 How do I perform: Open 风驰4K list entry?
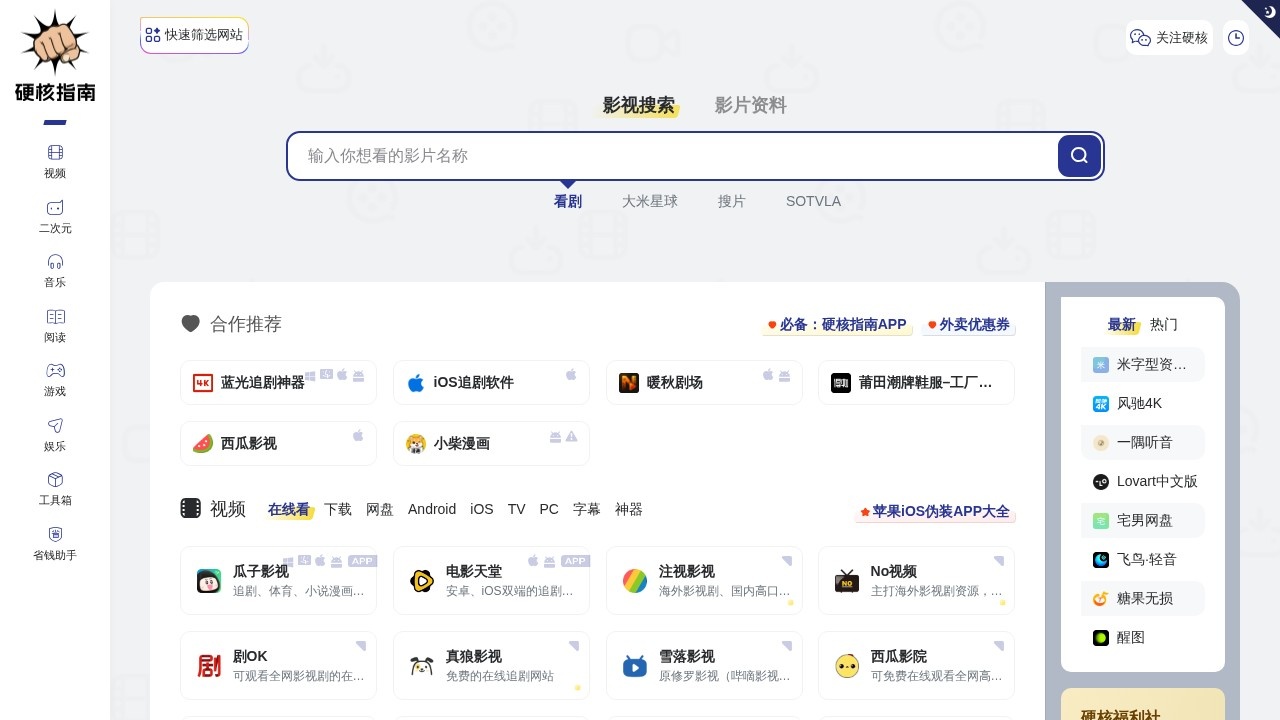pyautogui.click(x=1143, y=404)
